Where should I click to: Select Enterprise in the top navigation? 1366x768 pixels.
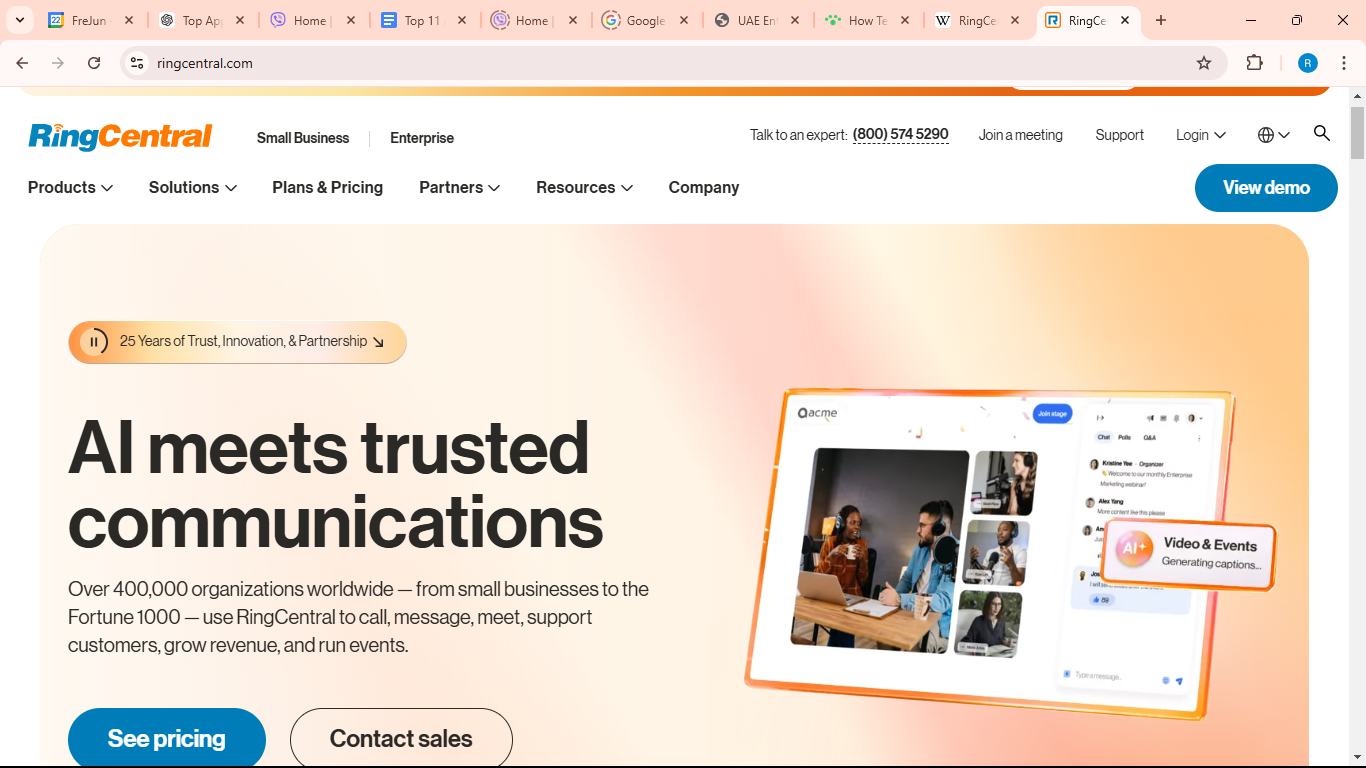(x=421, y=138)
